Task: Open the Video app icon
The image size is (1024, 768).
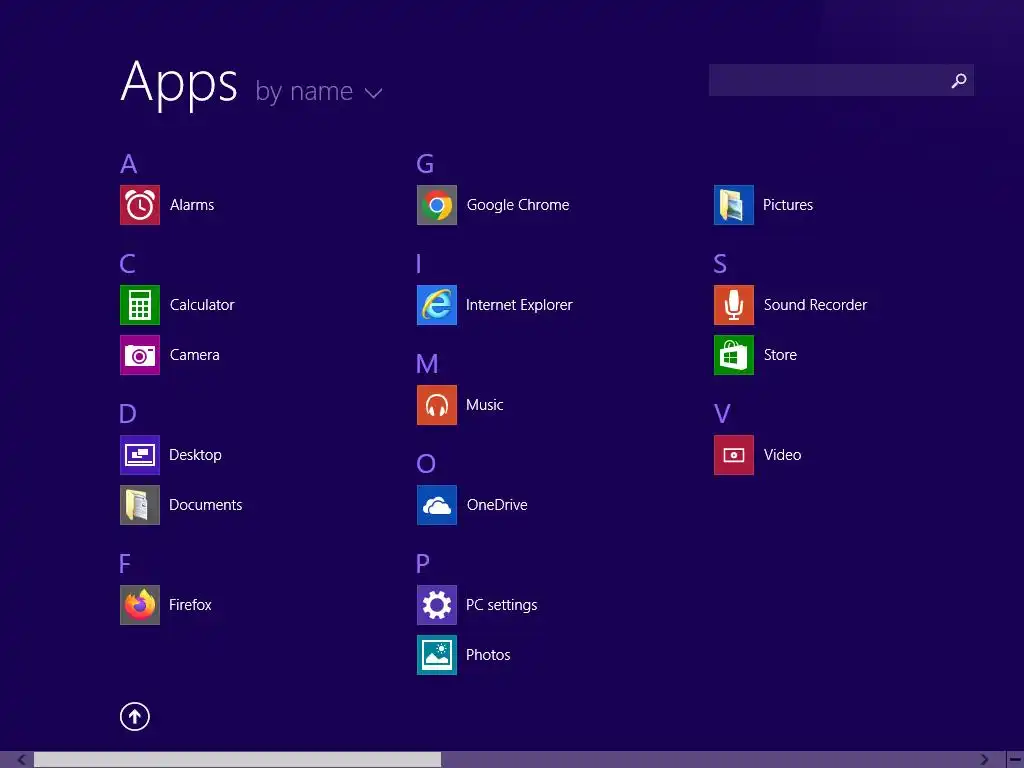Action: click(x=734, y=455)
